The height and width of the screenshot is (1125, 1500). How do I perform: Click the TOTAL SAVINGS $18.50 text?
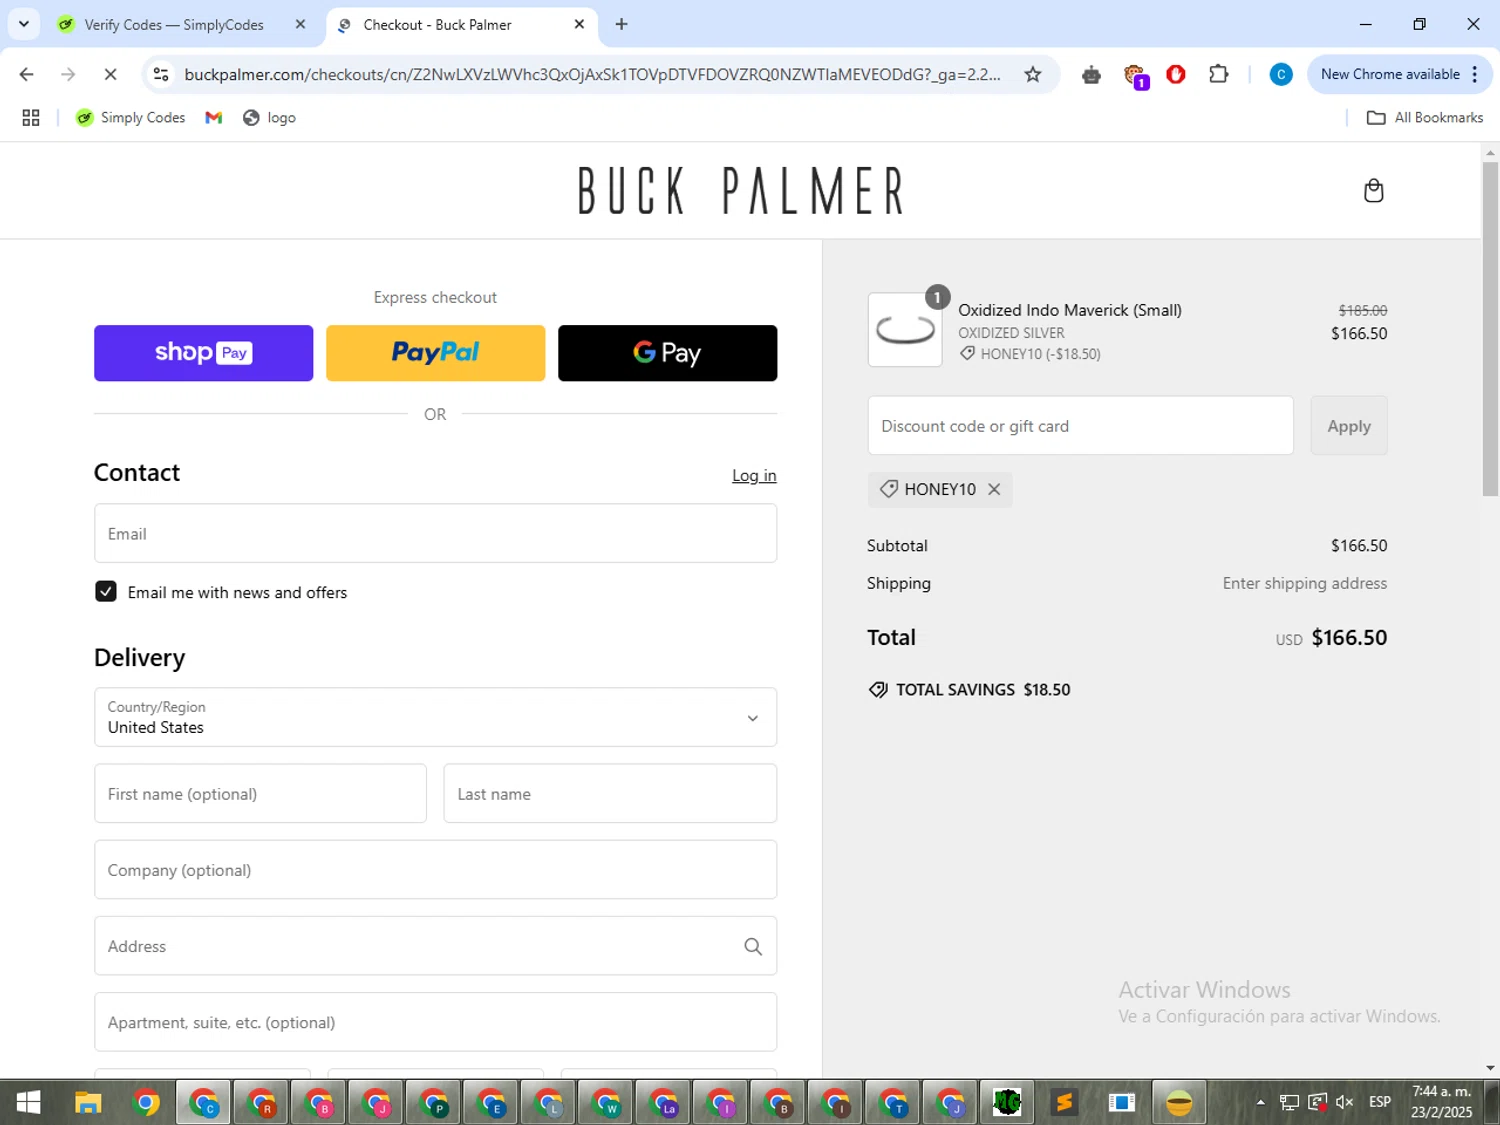[983, 690]
